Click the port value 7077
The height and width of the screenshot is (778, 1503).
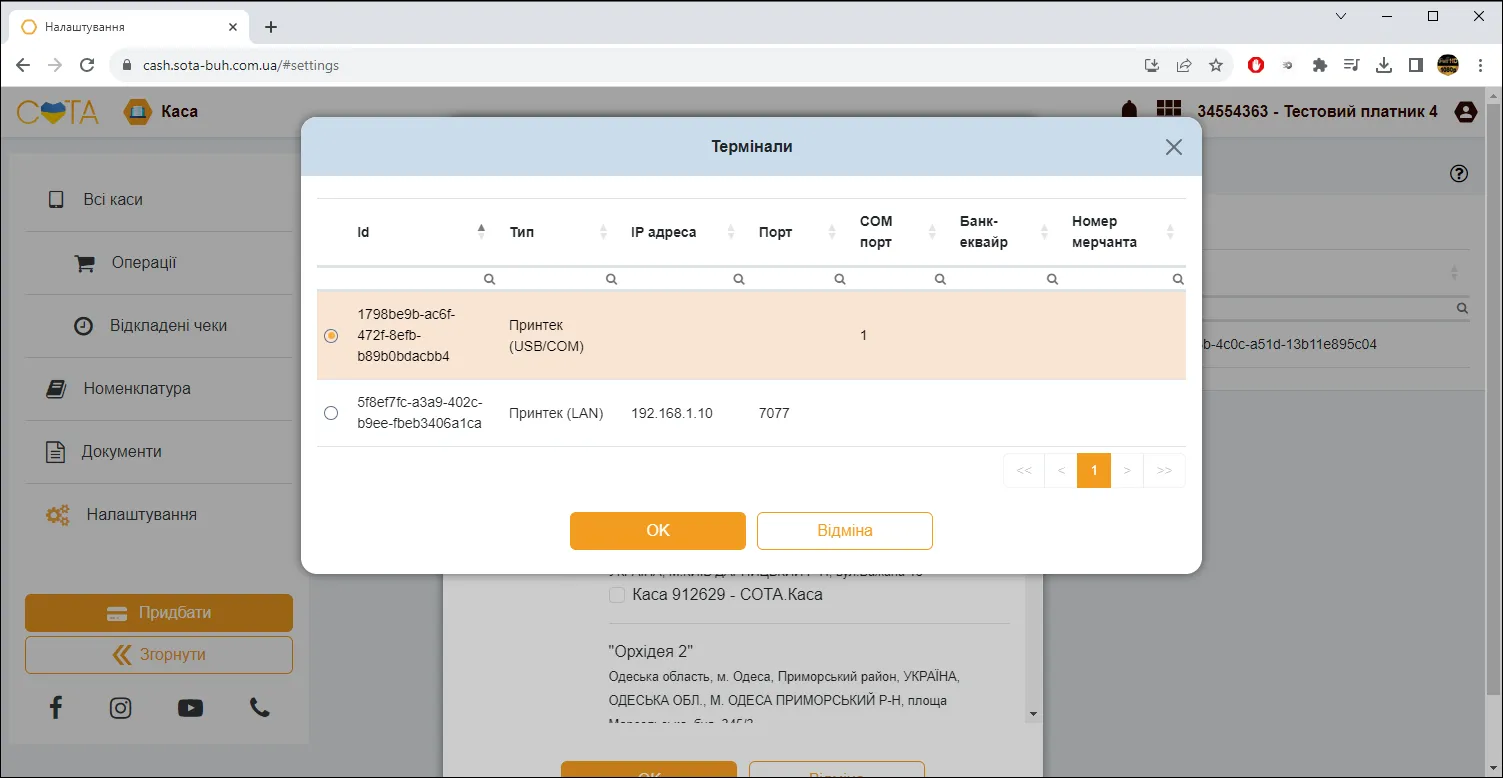pyautogui.click(x=774, y=413)
